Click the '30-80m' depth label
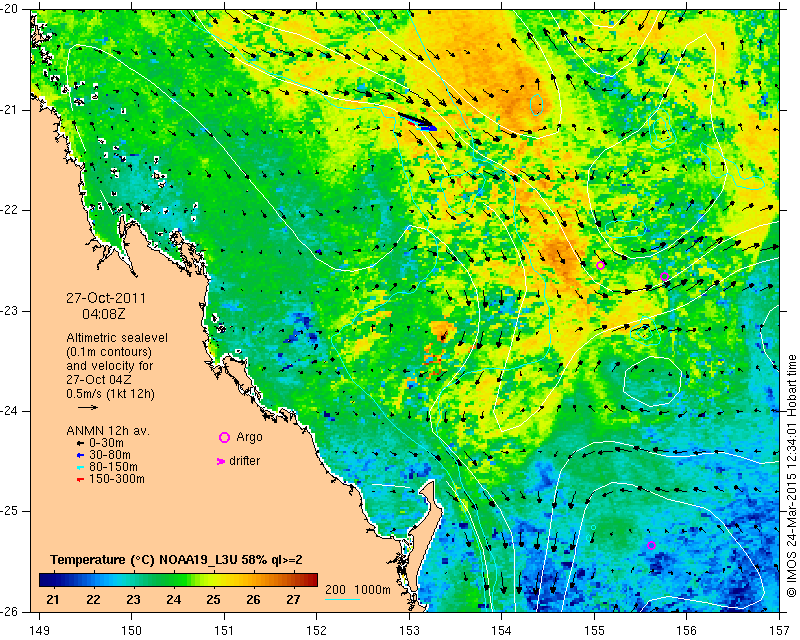 [110, 455]
